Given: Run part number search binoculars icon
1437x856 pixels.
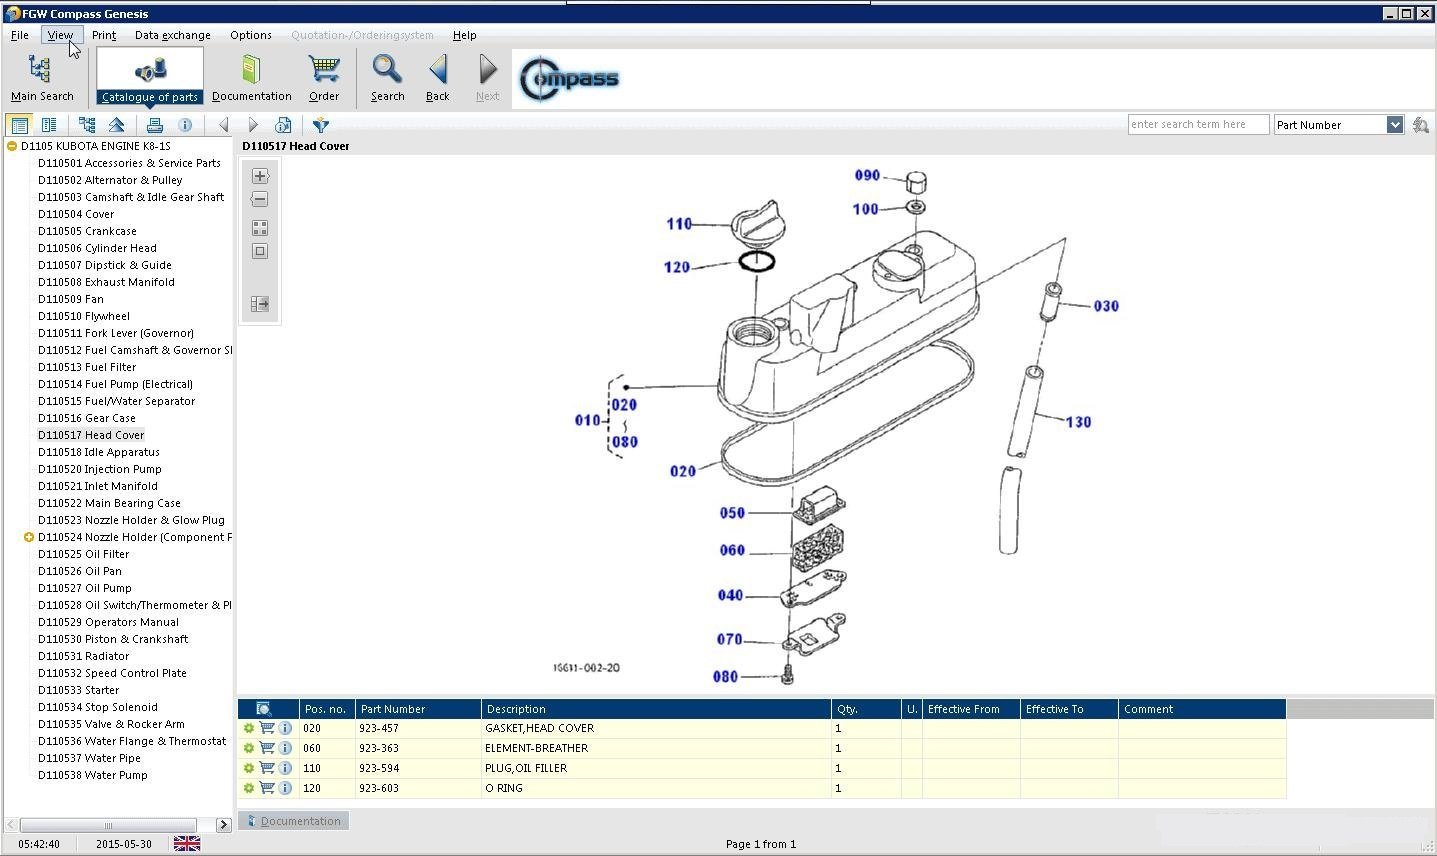Looking at the screenshot, I should tap(1420, 125).
